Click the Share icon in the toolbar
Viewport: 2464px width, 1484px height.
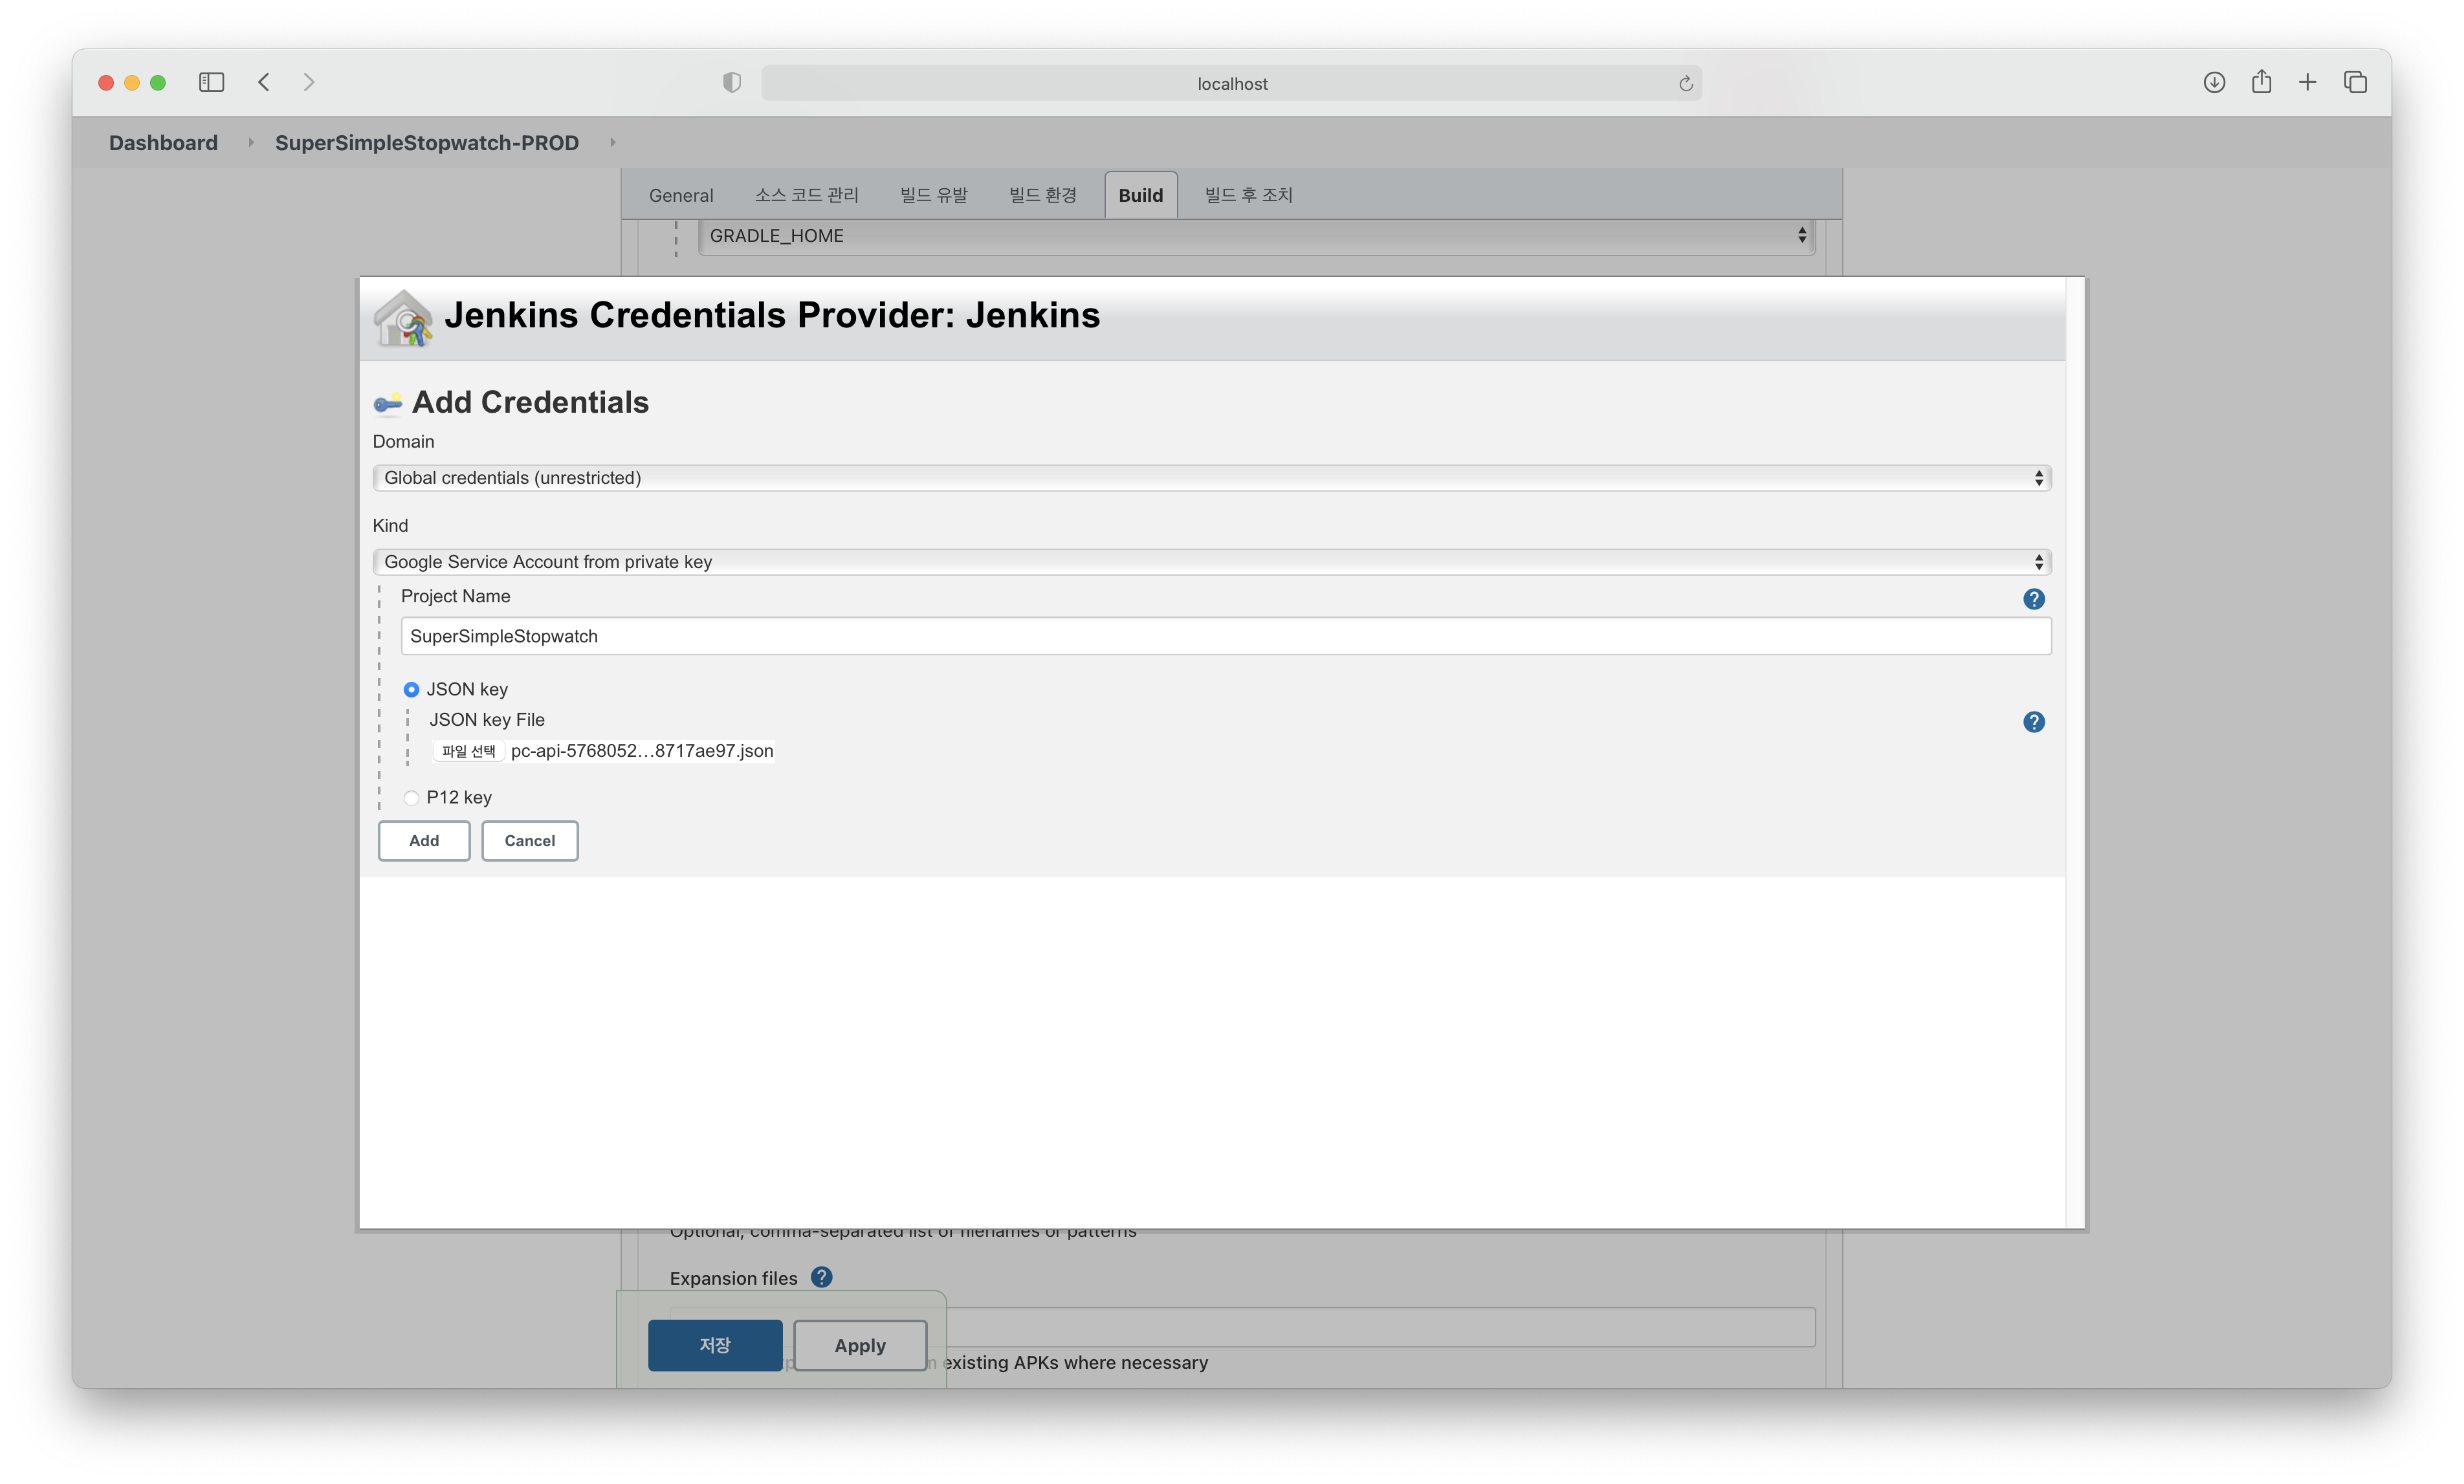click(x=2261, y=82)
